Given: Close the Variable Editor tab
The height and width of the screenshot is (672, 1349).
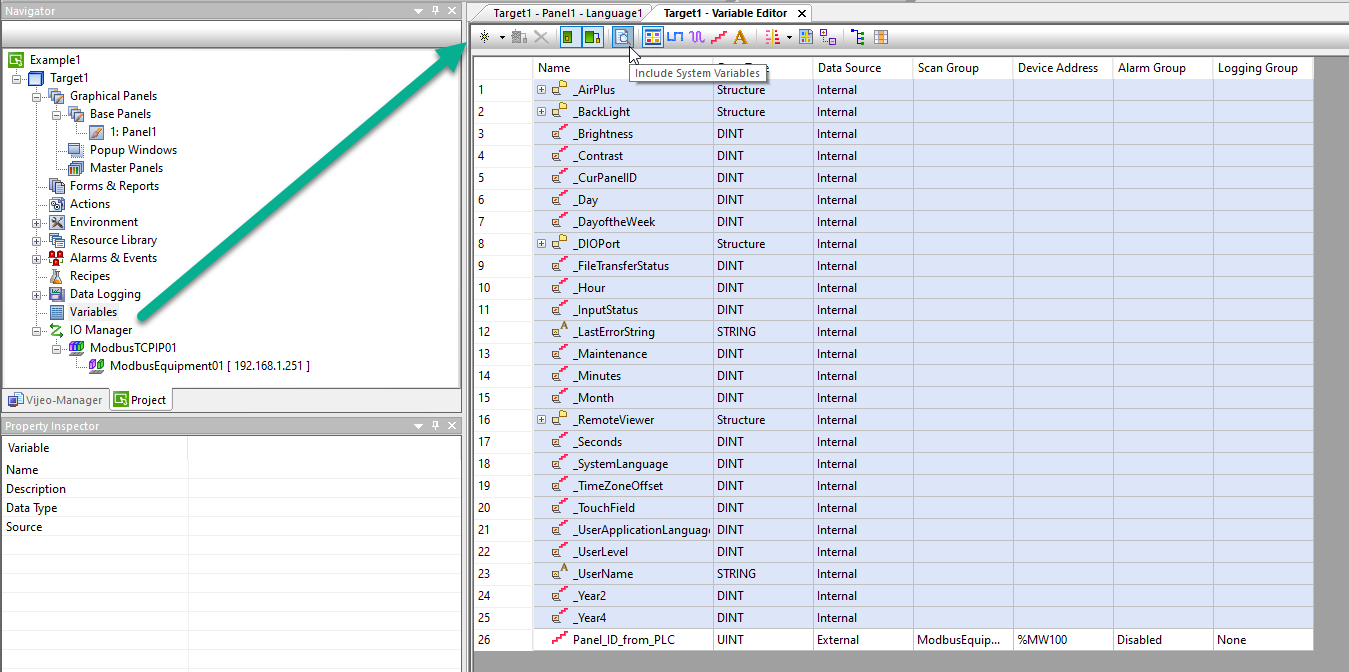Looking at the screenshot, I should click(x=802, y=13).
